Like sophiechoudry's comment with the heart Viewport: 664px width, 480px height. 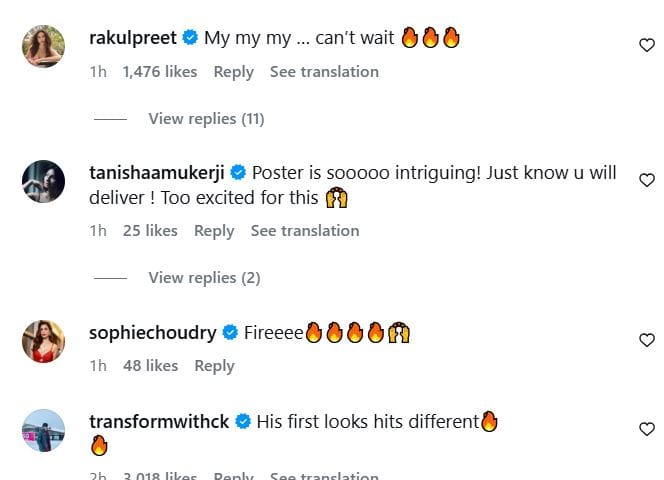pyautogui.click(x=646, y=340)
